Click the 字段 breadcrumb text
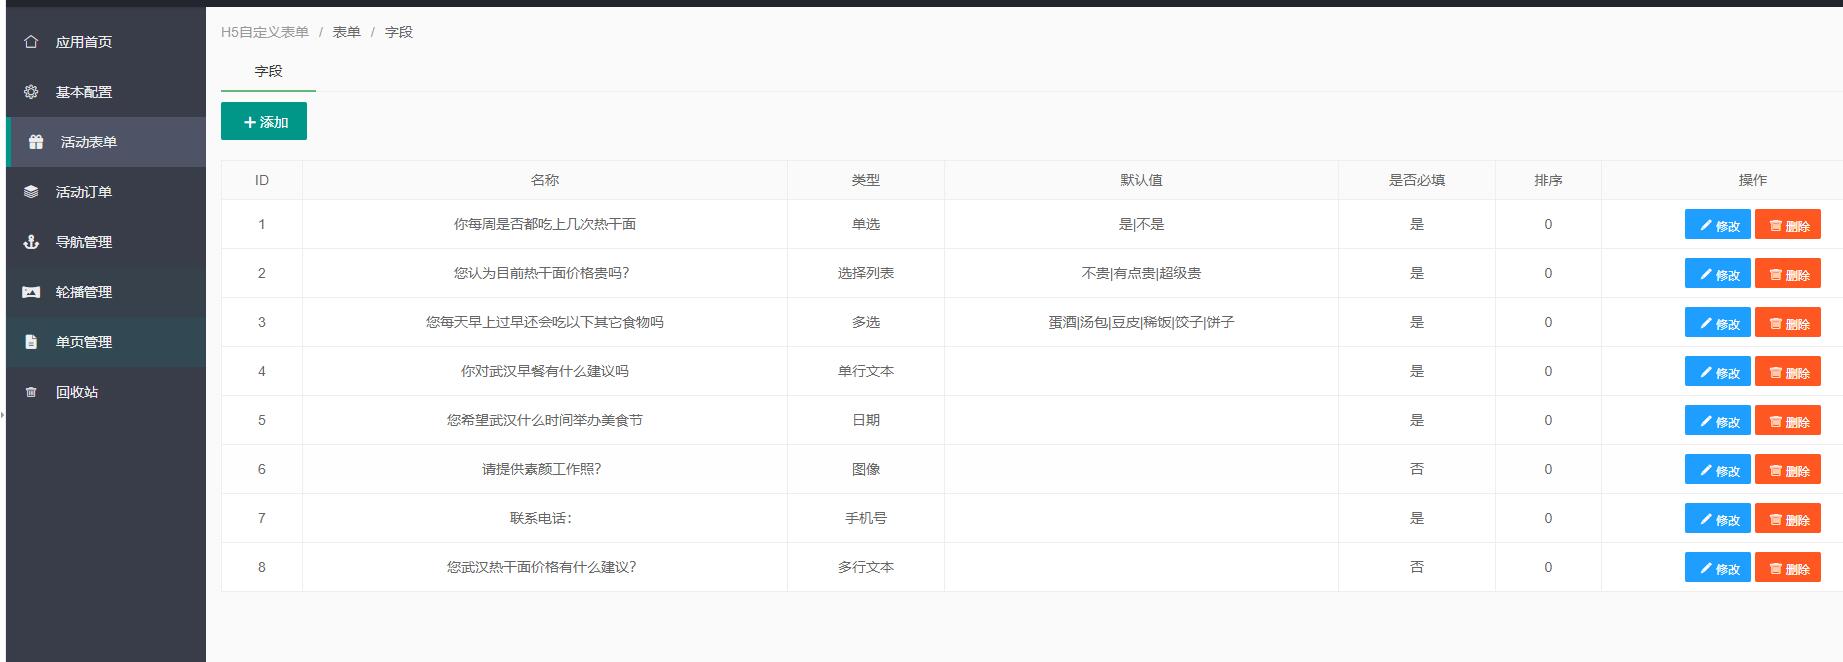 pyautogui.click(x=399, y=32)
